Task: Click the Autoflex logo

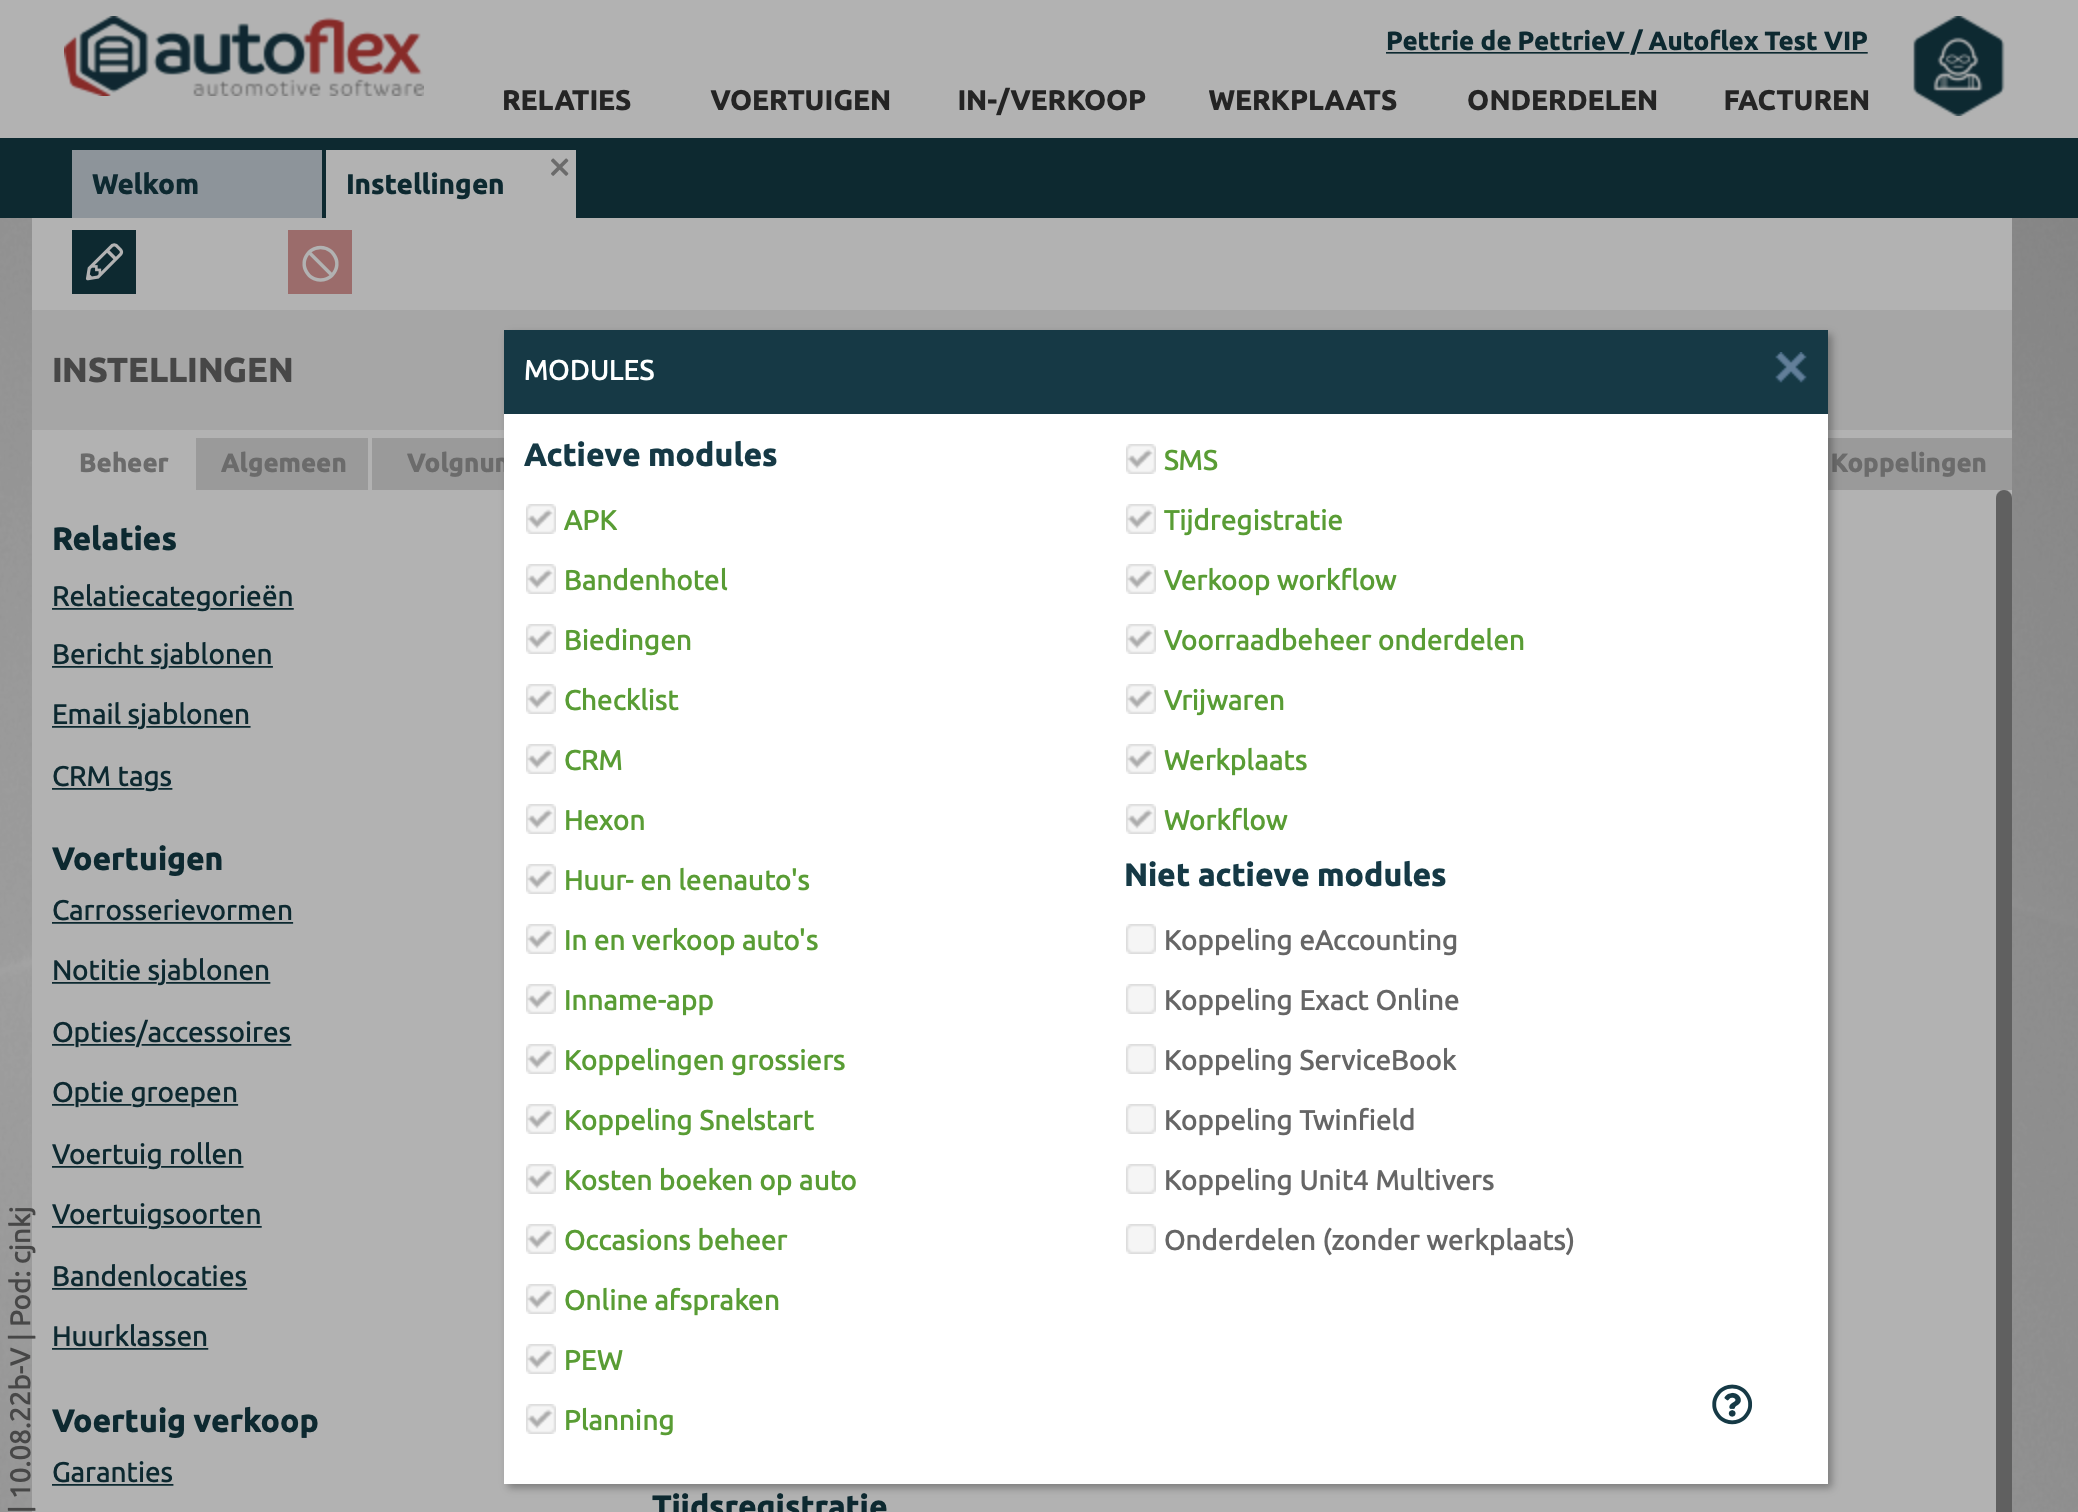Action: coord(245,58)
